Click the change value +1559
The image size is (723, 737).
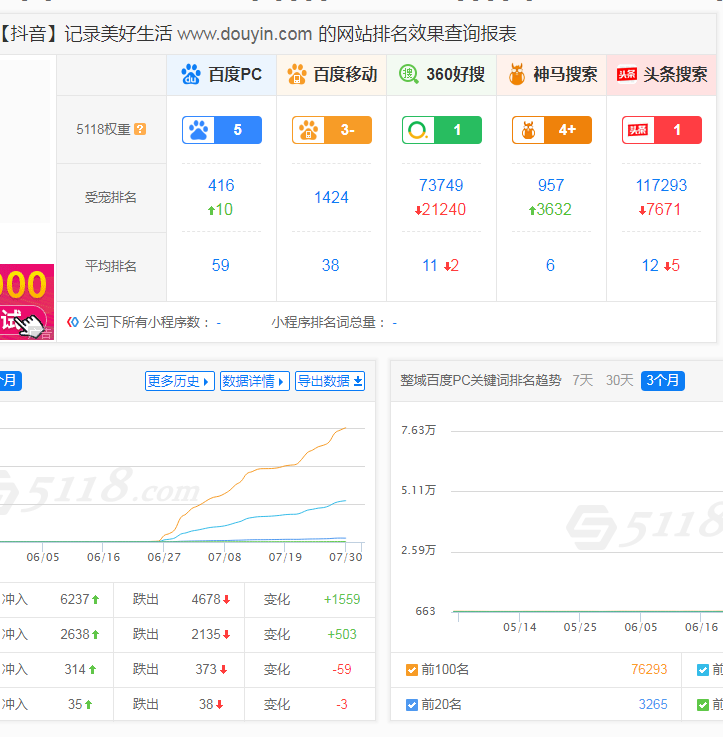pyautogui.click(x=342, y=599)
